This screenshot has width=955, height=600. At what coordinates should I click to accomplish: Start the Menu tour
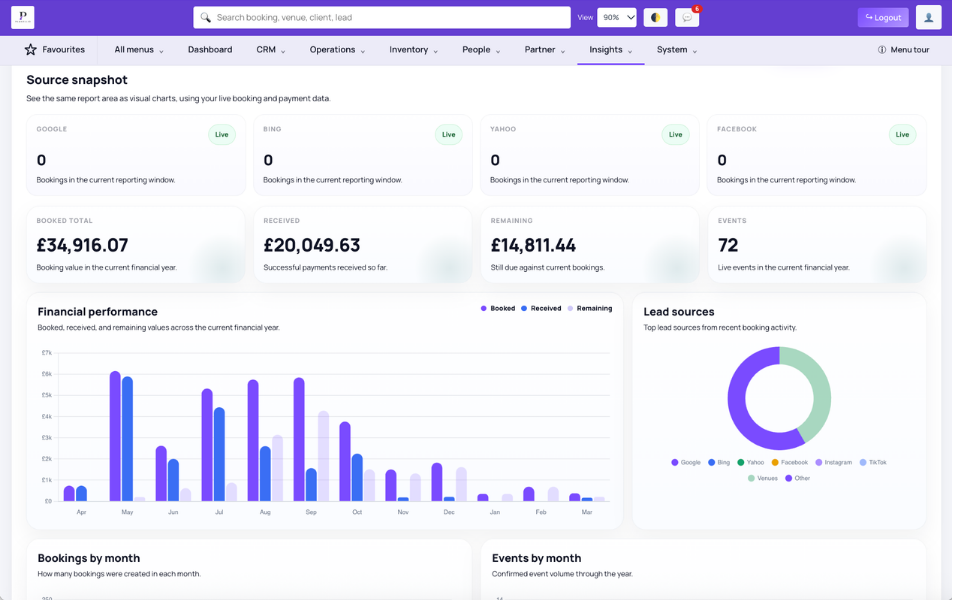904,50
